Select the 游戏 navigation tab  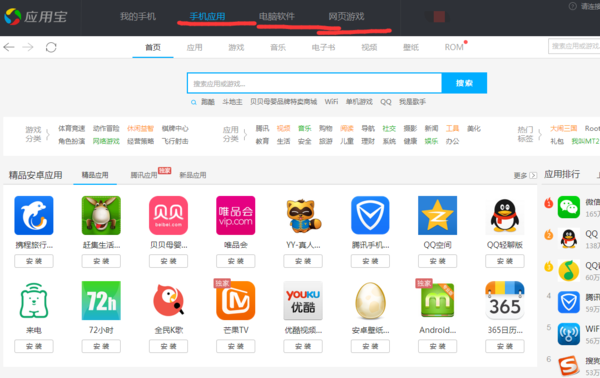(x=236, y=47)
